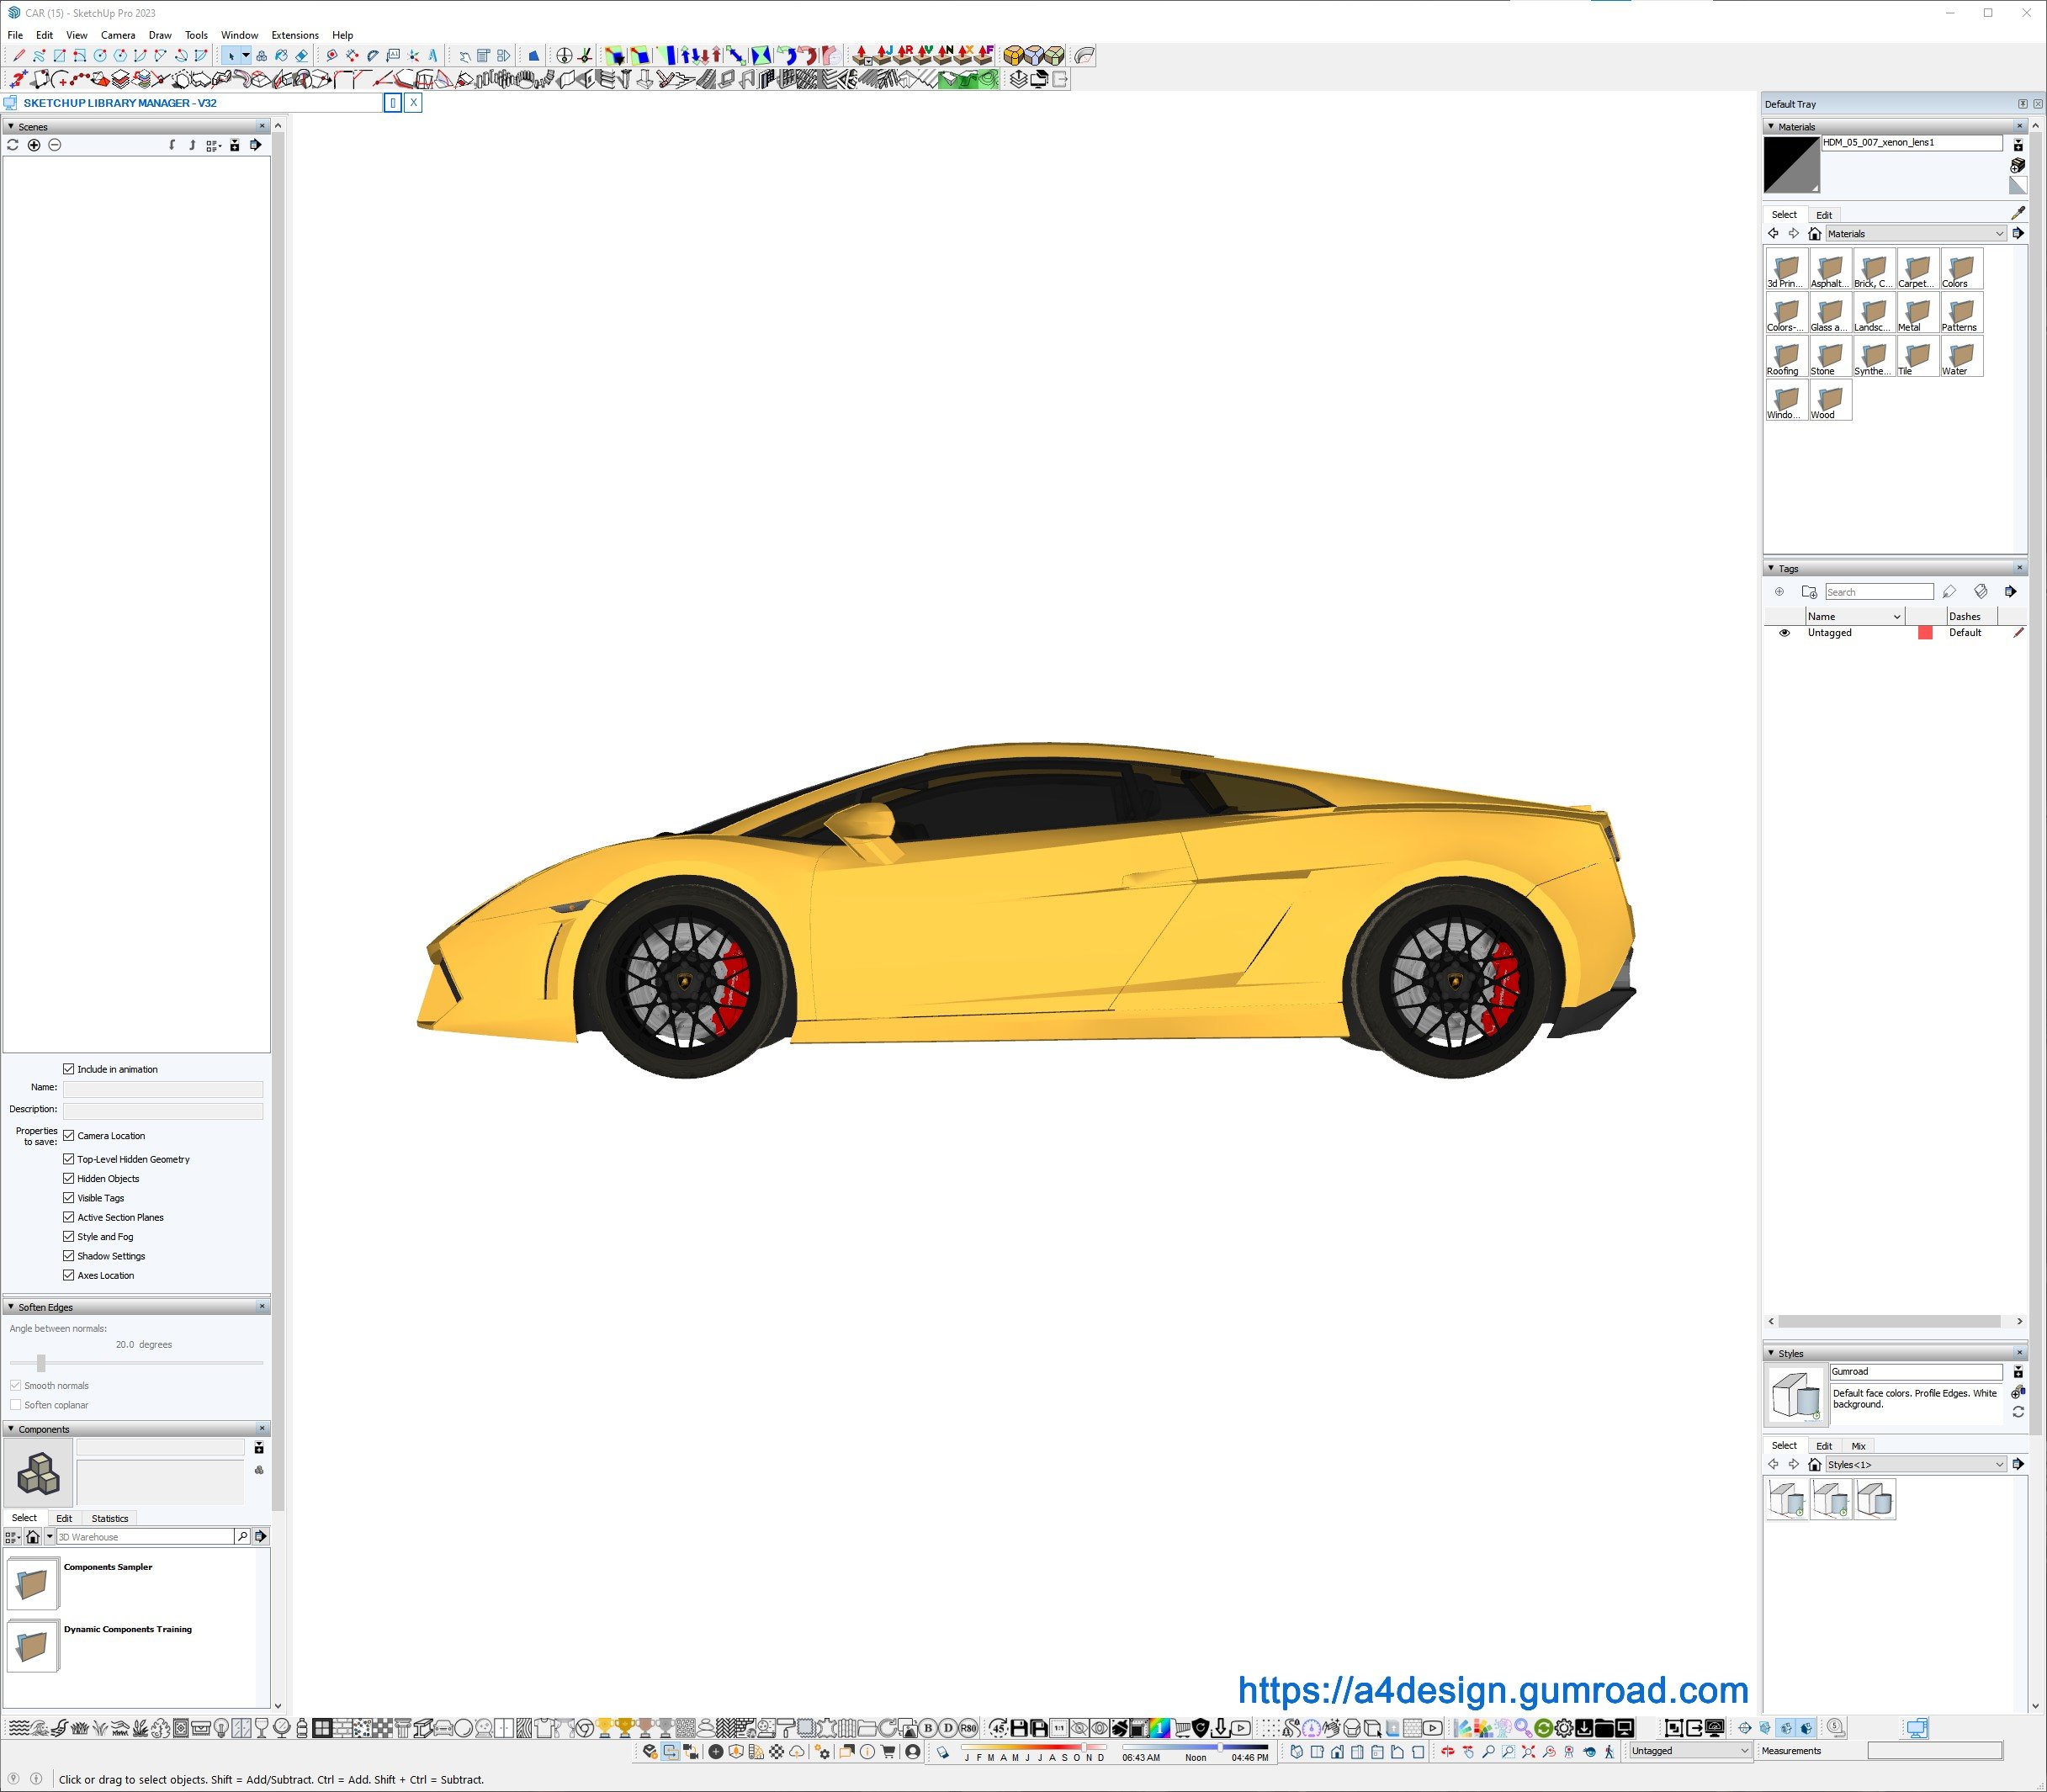This screenshot has width=2047, height=1792.
Task: Open the Materials collection dropdown
Action: (x=1999, y=234)
